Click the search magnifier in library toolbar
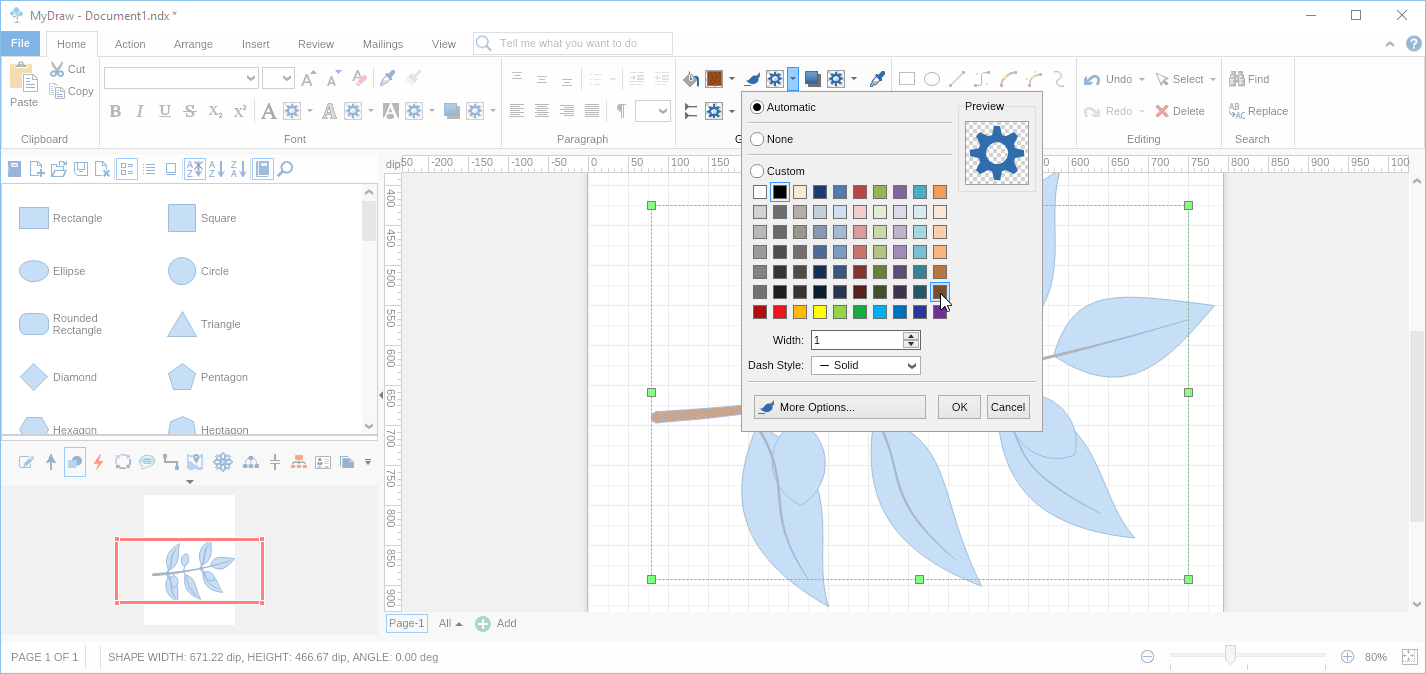1426x674 pixels. pos(285,169)
